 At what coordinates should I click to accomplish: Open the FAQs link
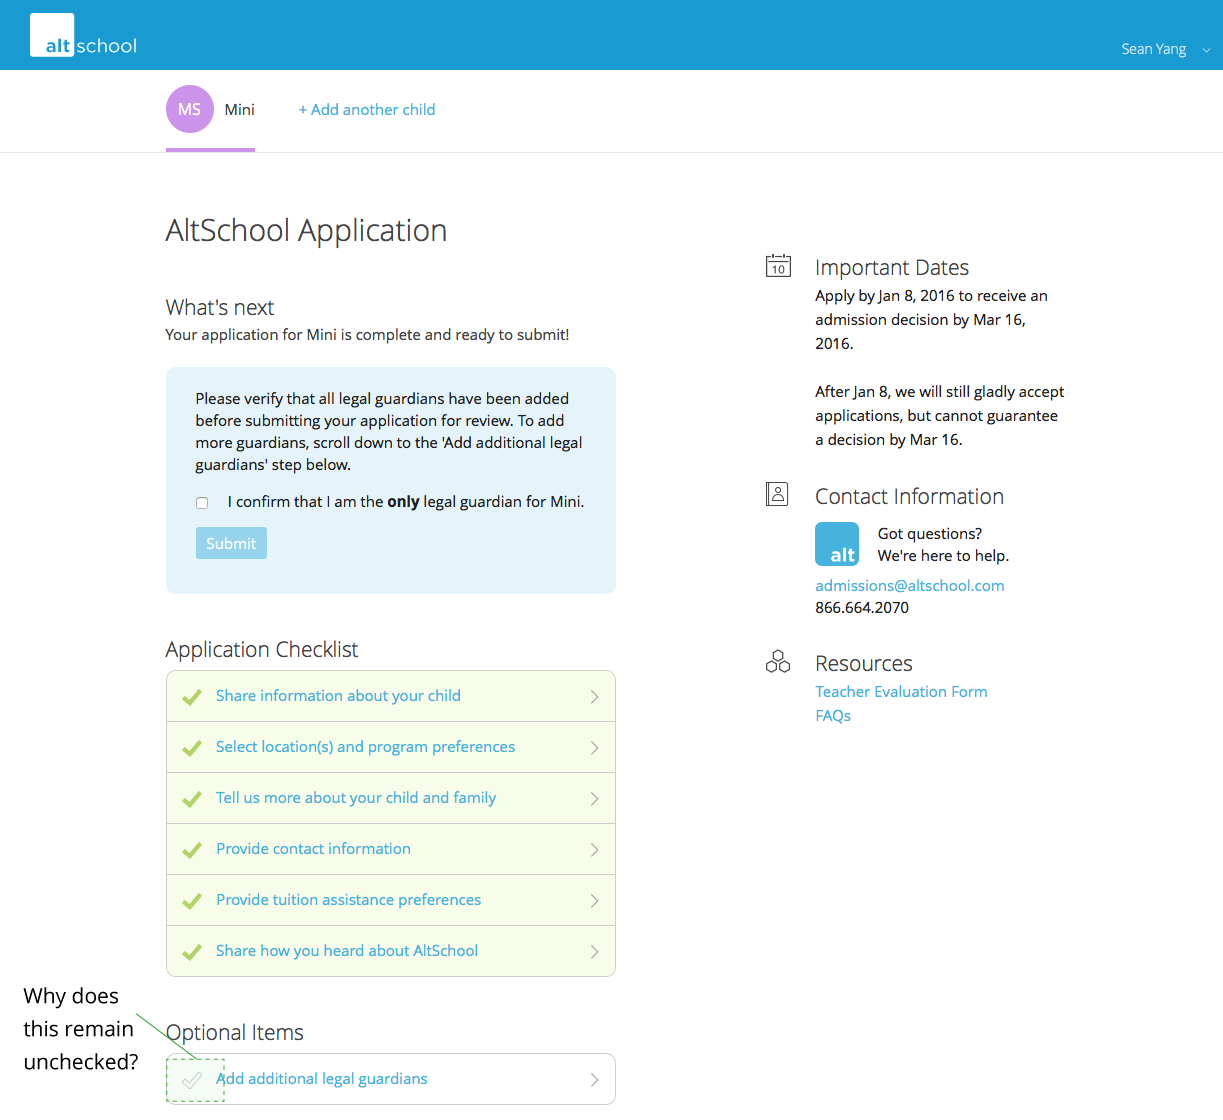833,716
